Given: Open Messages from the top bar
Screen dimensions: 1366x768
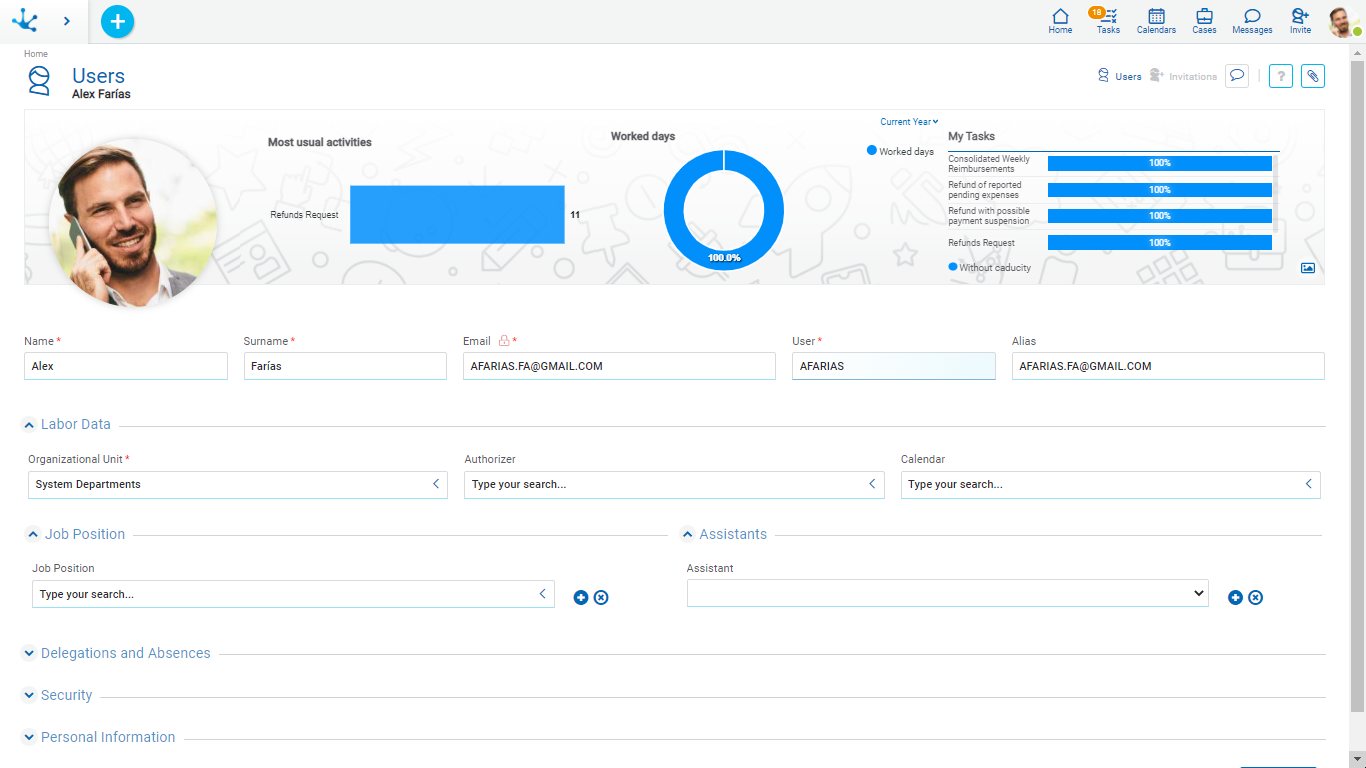Looking at the screenshot, I should (x=1252, y=20).
